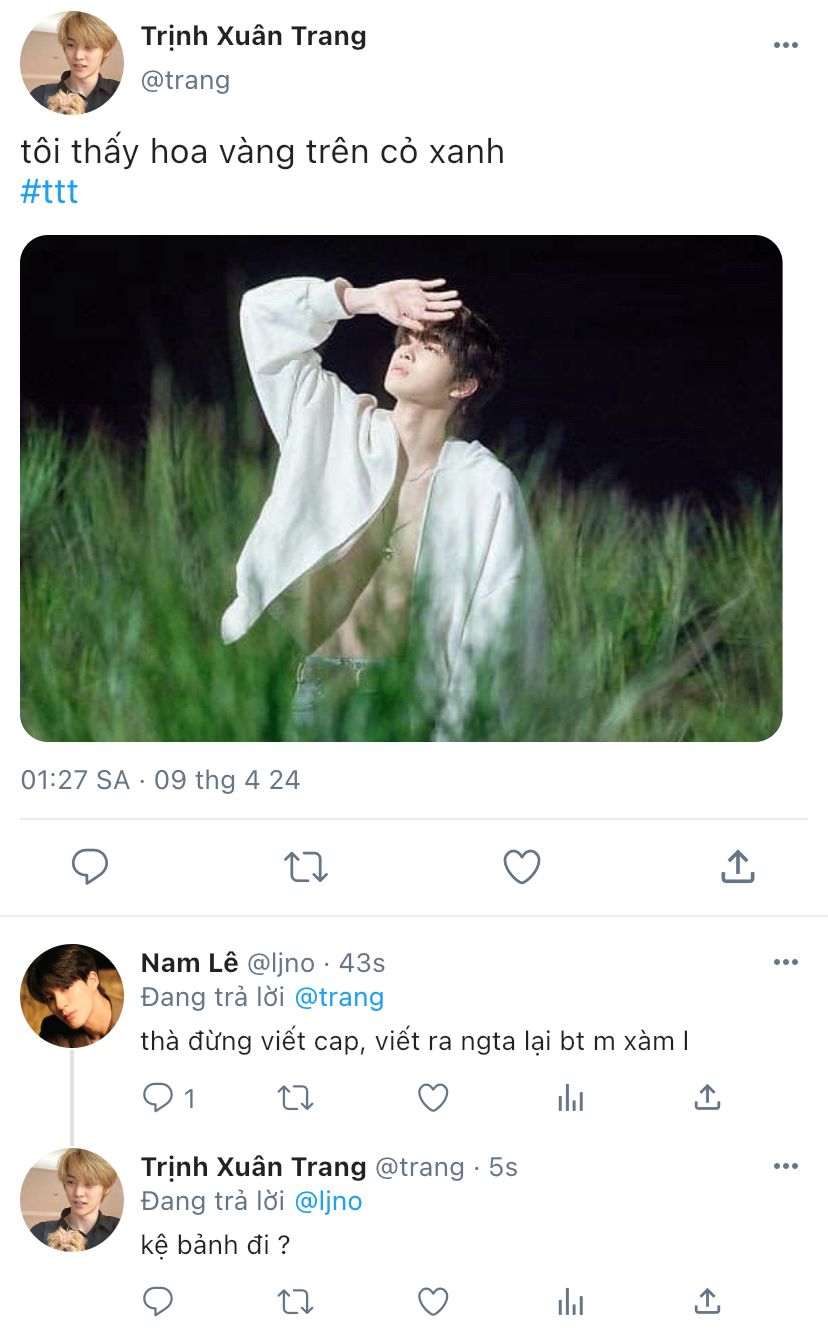The height and width of the screenshot is (1333, 828).
Task: Reply to Nam Lê's comment
Action: (x=158, y=1098)
